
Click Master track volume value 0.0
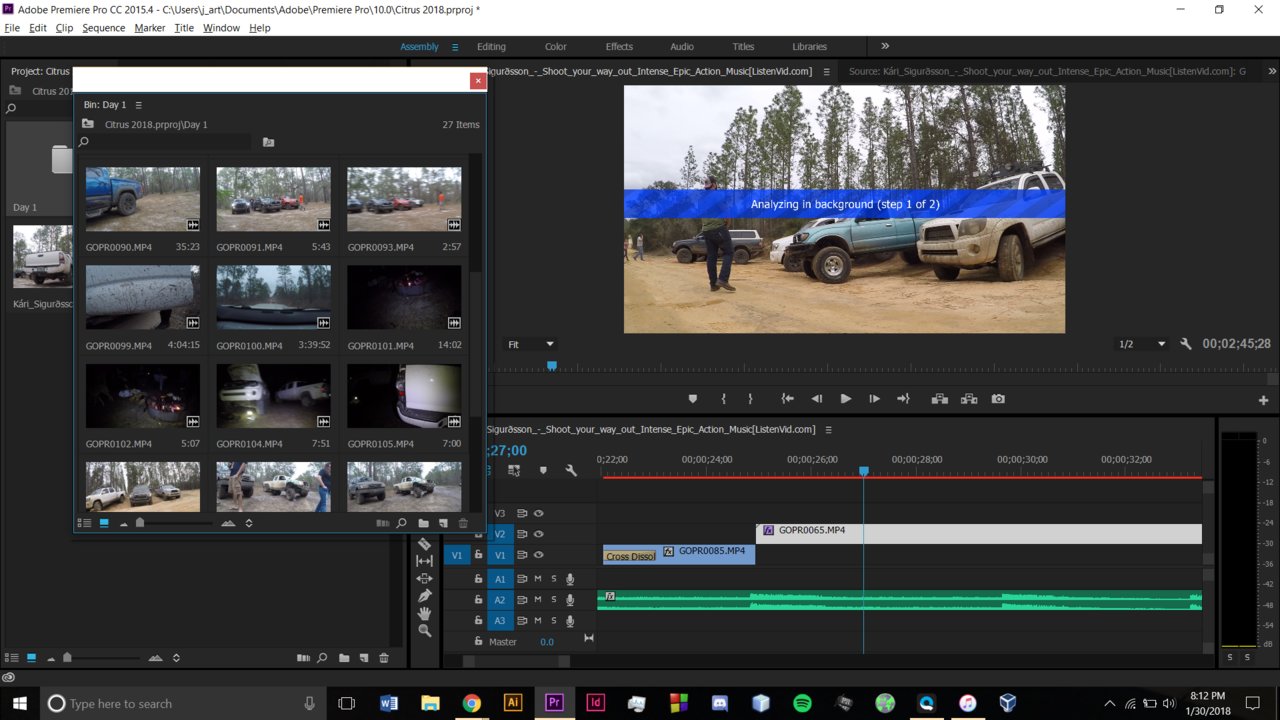pyautogui.click(x=547, y=642)
